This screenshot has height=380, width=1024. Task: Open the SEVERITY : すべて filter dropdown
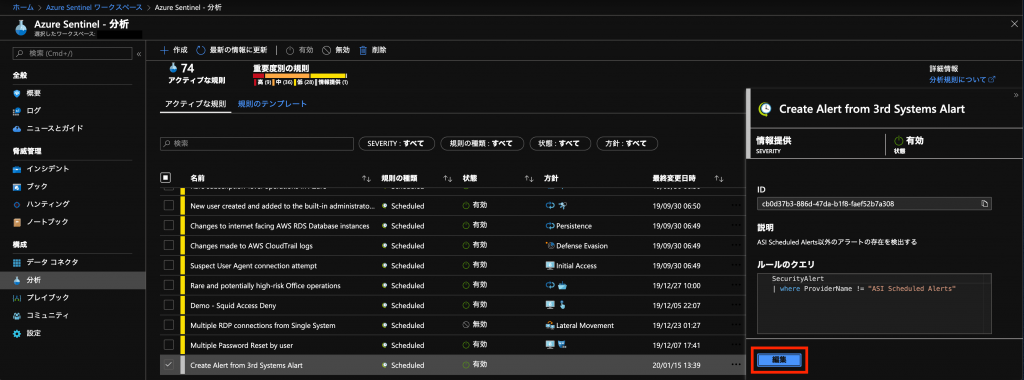(396, 144)
